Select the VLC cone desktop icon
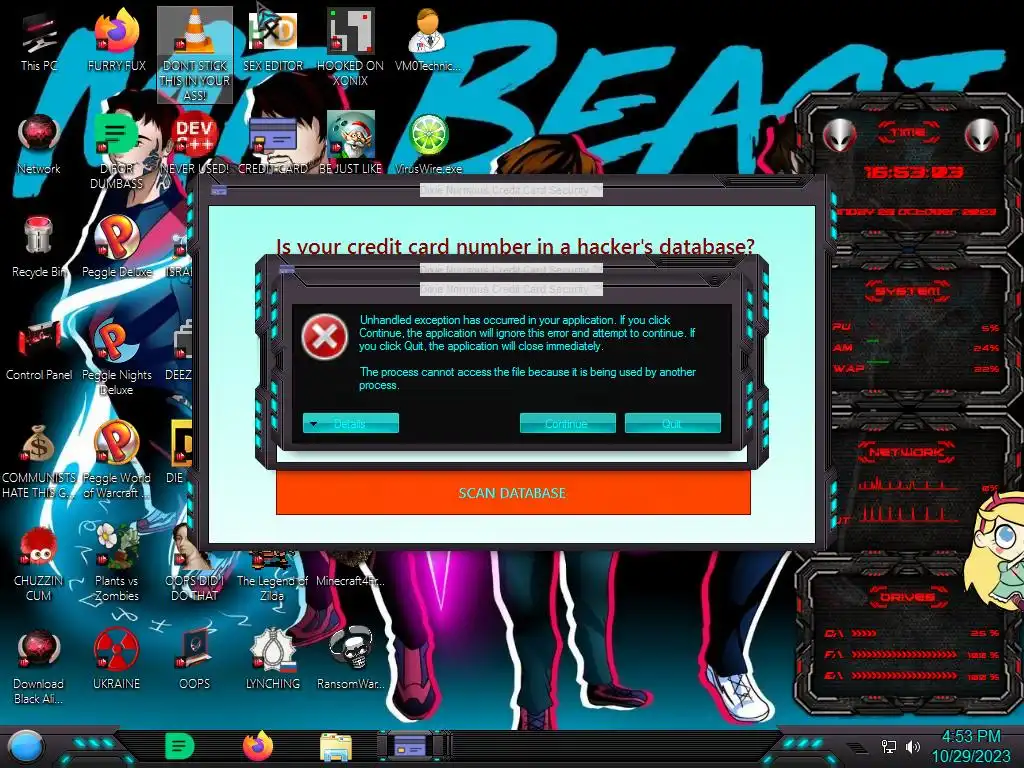The image size is (1024, 768). (x=195, y=55)
